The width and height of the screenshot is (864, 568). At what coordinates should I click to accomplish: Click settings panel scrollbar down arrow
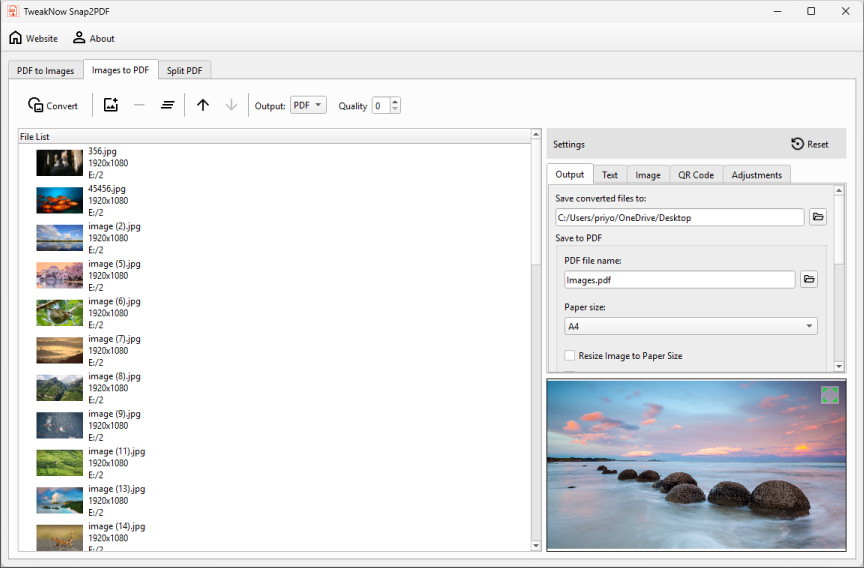click(x=839, y=366)
